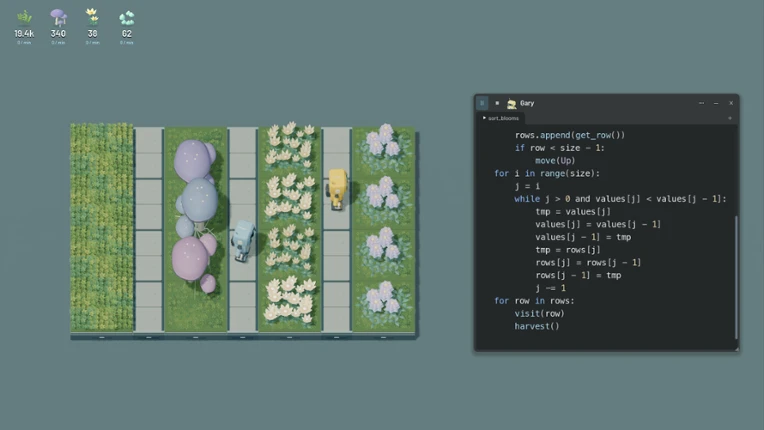The height and width of the screenshot is (430, 764).
Task: Click the visit(row) code line
Action: (x=539, y=314)
